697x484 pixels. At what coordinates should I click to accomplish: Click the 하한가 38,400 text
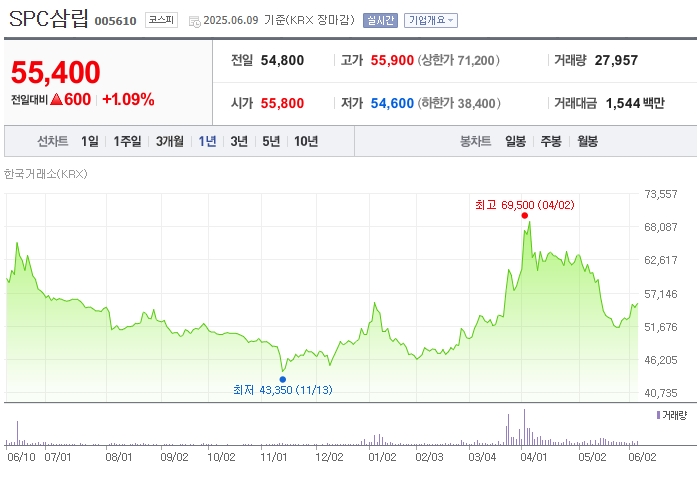coord(459,103)
